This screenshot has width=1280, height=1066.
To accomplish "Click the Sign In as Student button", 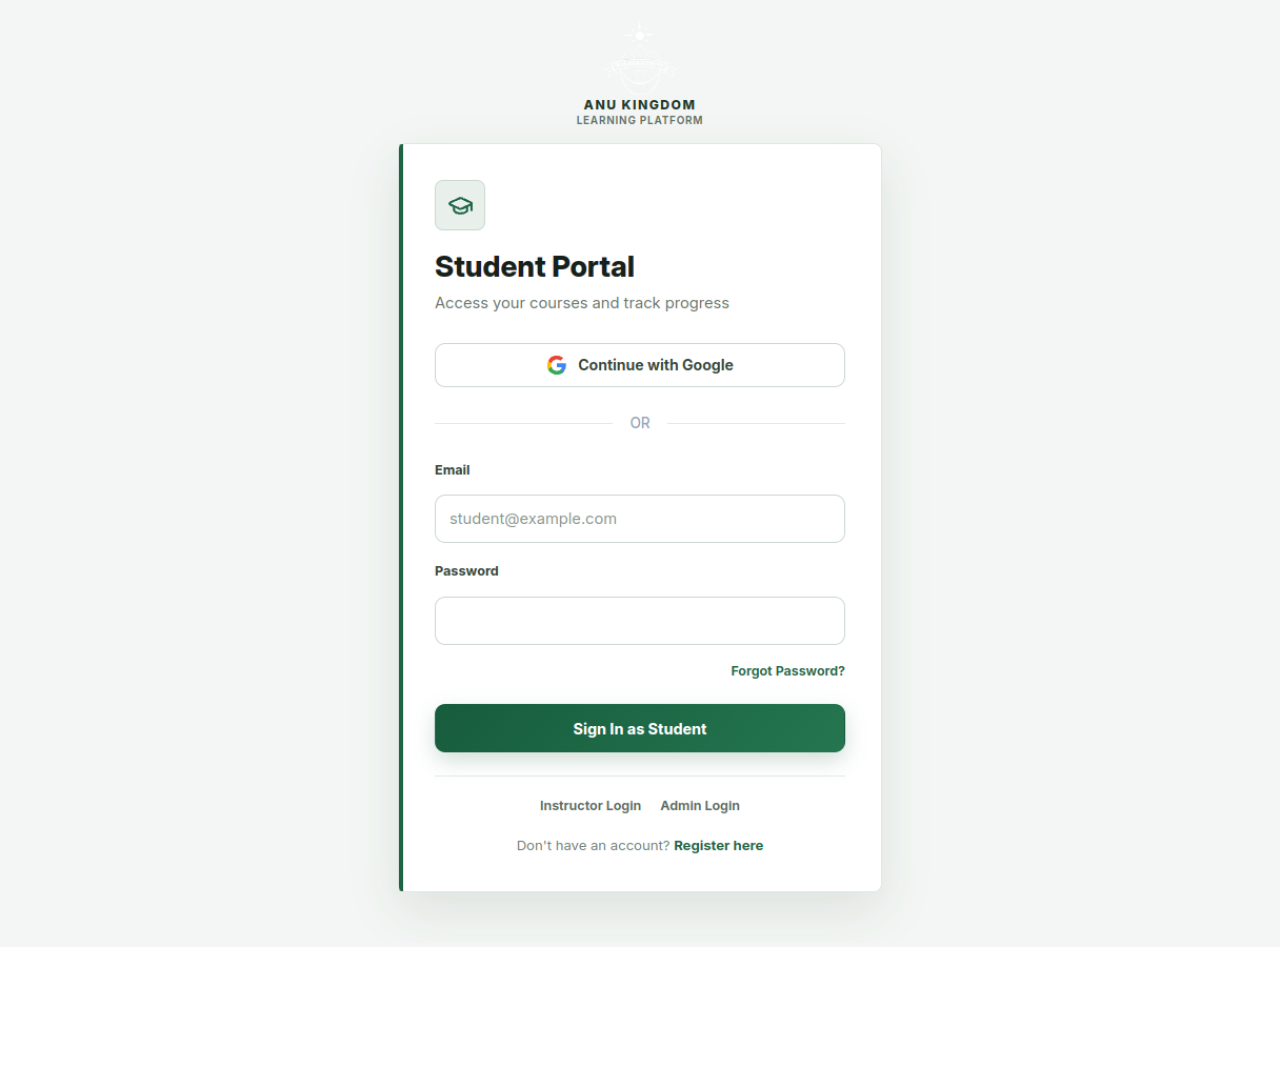I will point(640,728).
